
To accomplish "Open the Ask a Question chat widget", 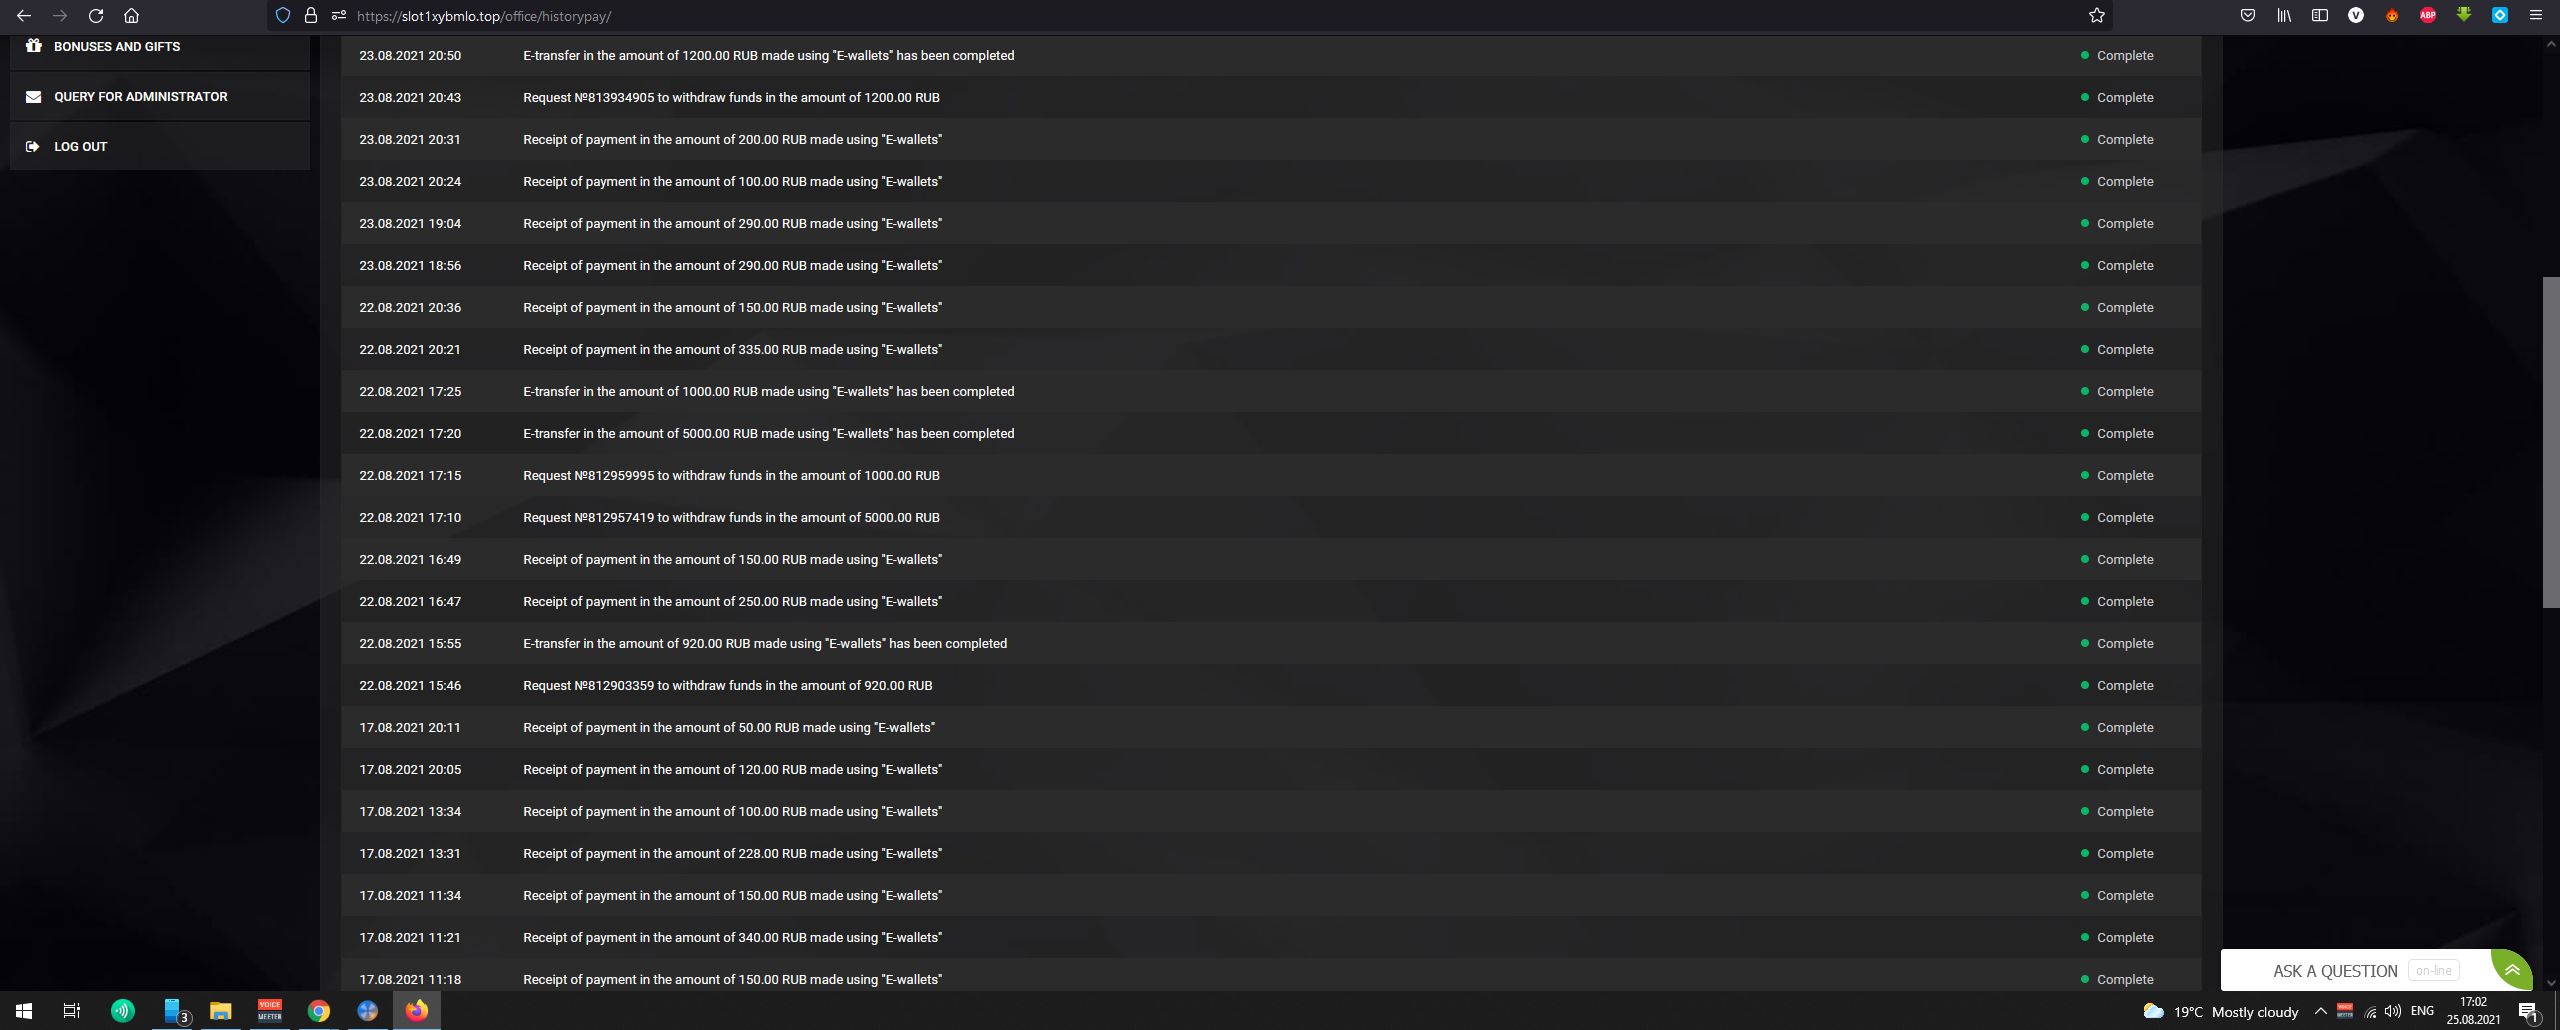I will pos(2335,971).
